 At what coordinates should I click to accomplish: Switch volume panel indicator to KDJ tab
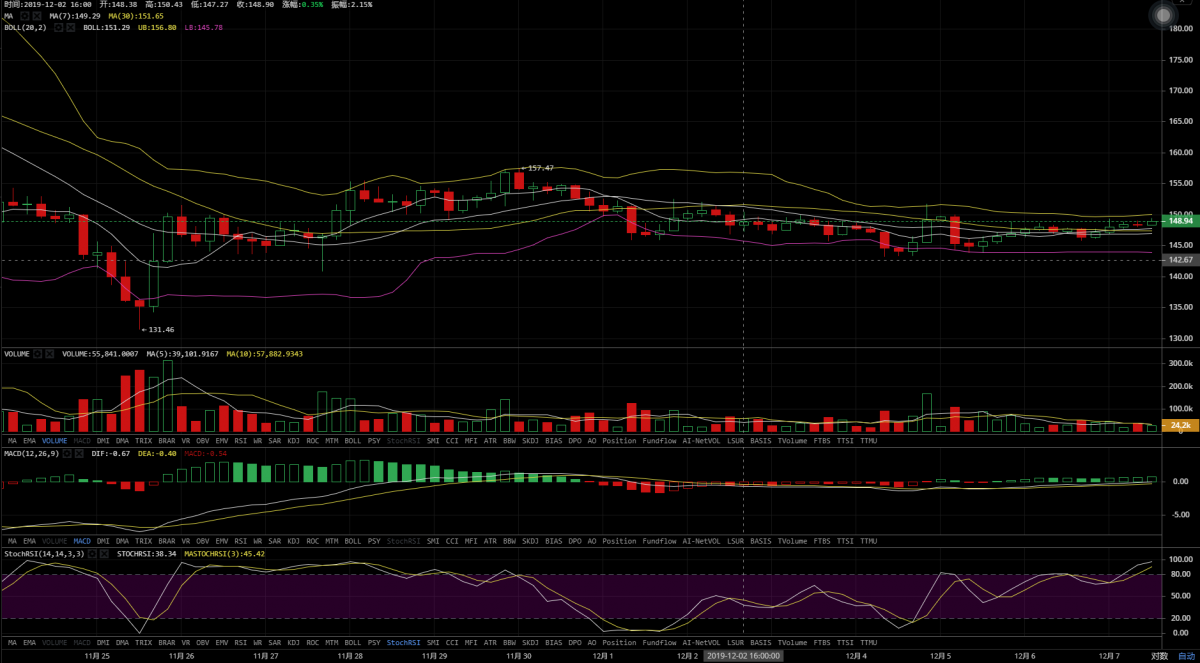click(x=293, y=441)
